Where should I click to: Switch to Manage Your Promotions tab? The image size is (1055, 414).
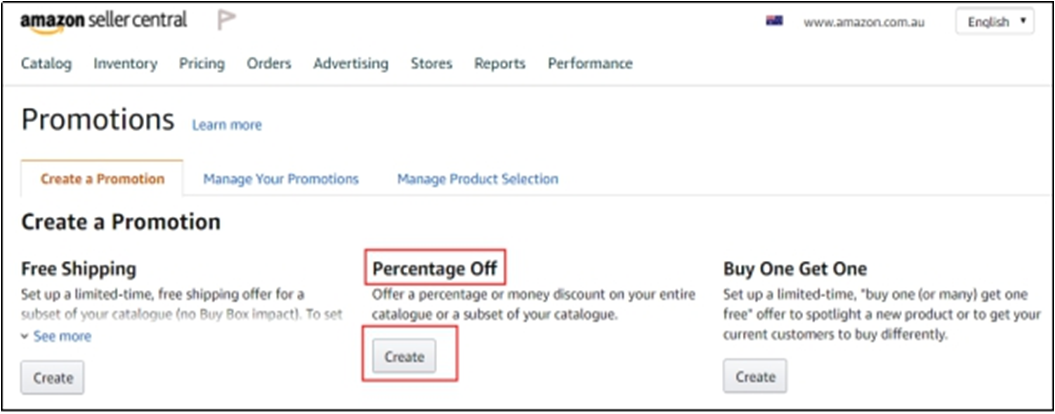click(281, 179)
